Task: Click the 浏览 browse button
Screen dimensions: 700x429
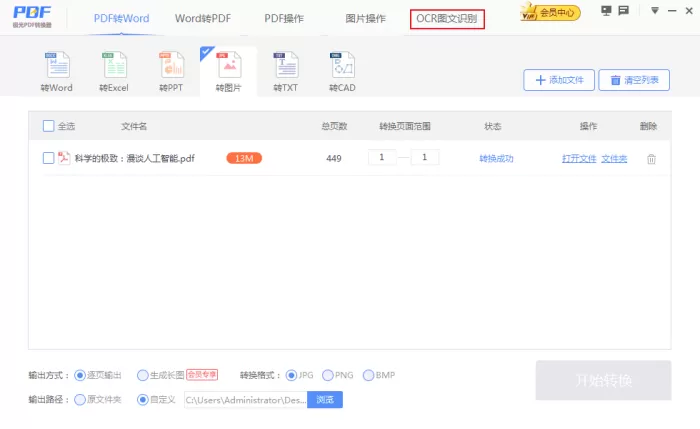Action: click(x=325, y=400)
